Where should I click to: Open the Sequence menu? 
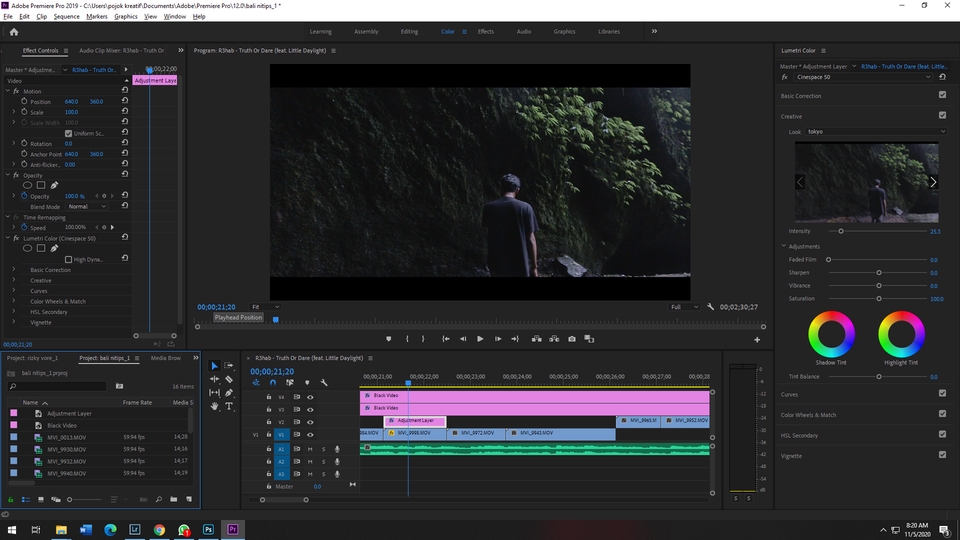(x=67, y=17)
